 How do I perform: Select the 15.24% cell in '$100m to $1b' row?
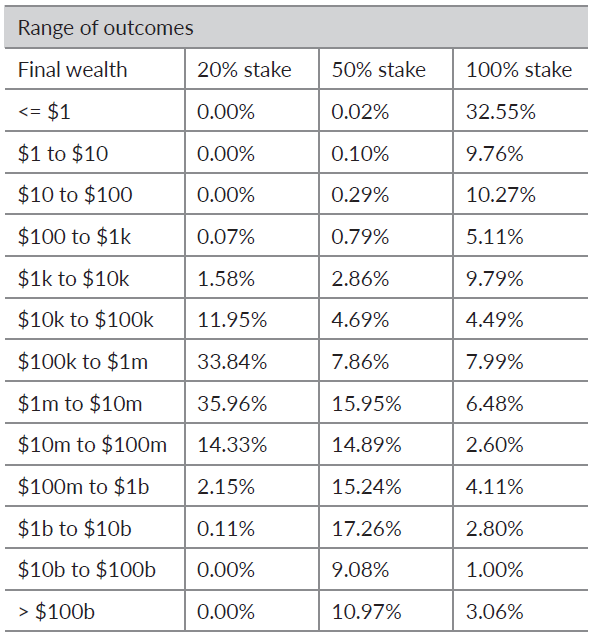coord(366,486)
